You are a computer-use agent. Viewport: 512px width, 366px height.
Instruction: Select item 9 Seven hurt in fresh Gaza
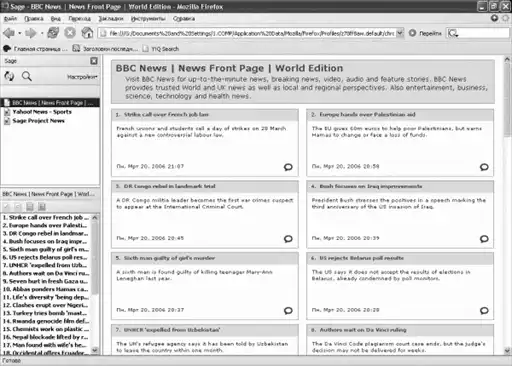(x=46, y=281)
